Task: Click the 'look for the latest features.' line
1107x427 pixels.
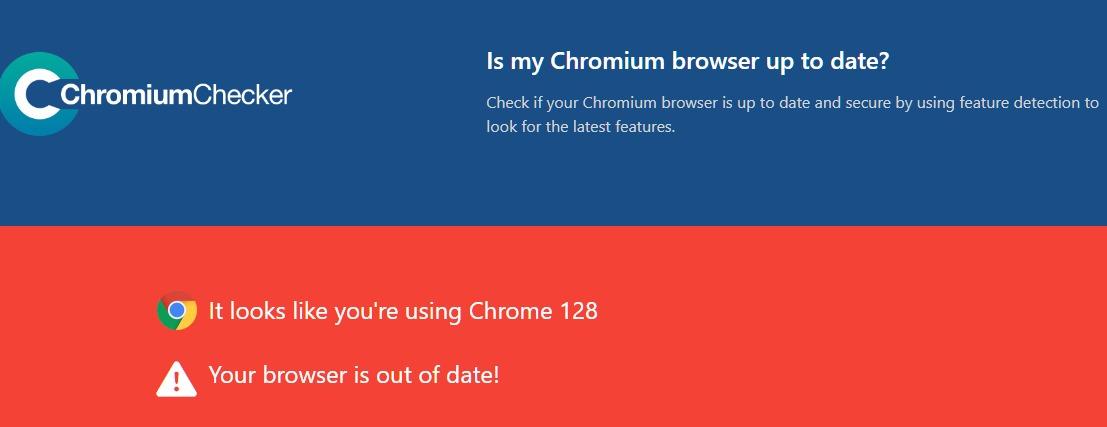Action: pyautogui.click(x=580, y=128)
